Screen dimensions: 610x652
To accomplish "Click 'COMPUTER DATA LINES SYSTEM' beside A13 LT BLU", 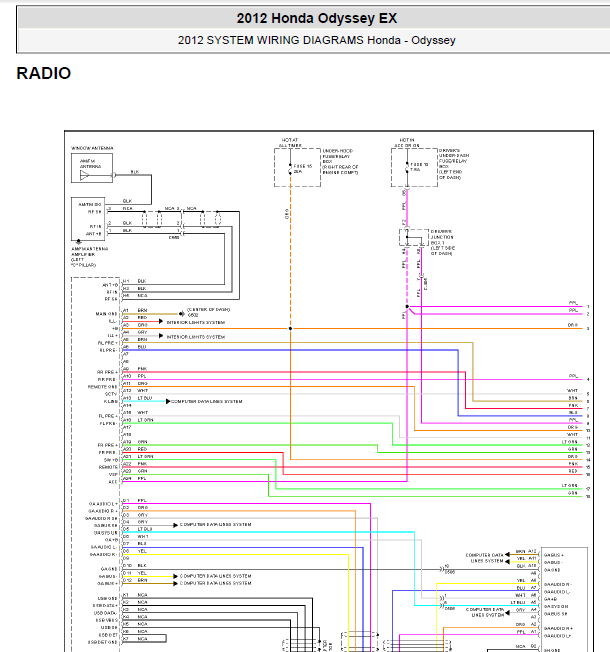I will tap(207, 401).
